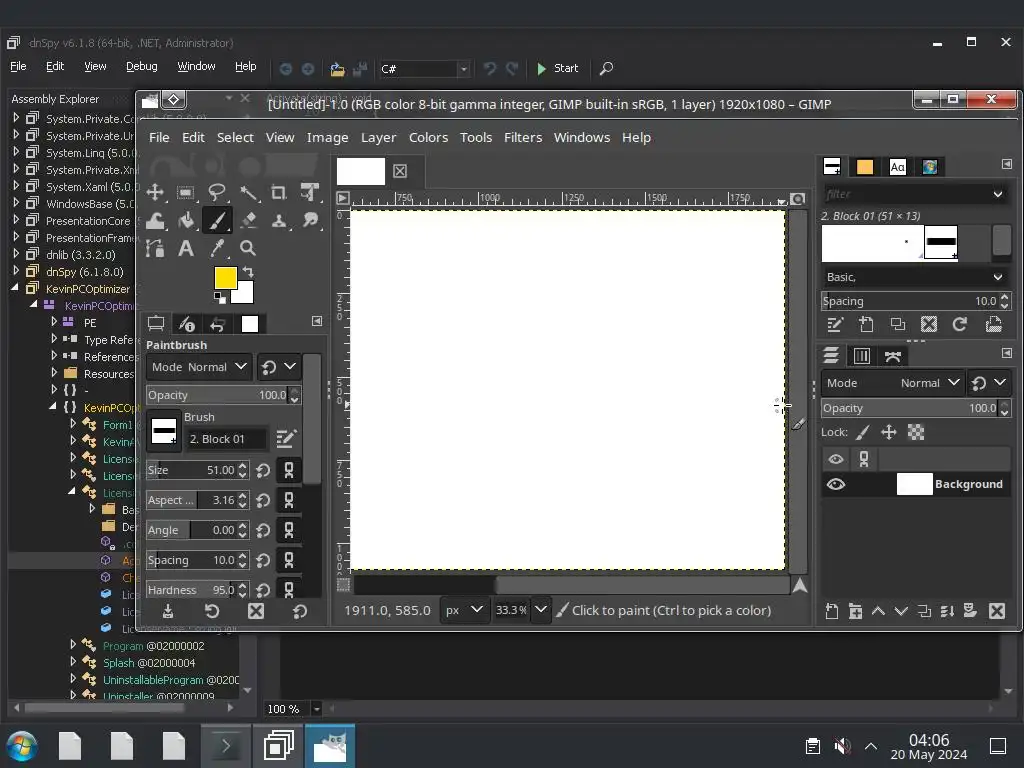This screenshot has width=1024, height=768.
Task: Swap foreground and background colors
Action: tap(248, 272)
